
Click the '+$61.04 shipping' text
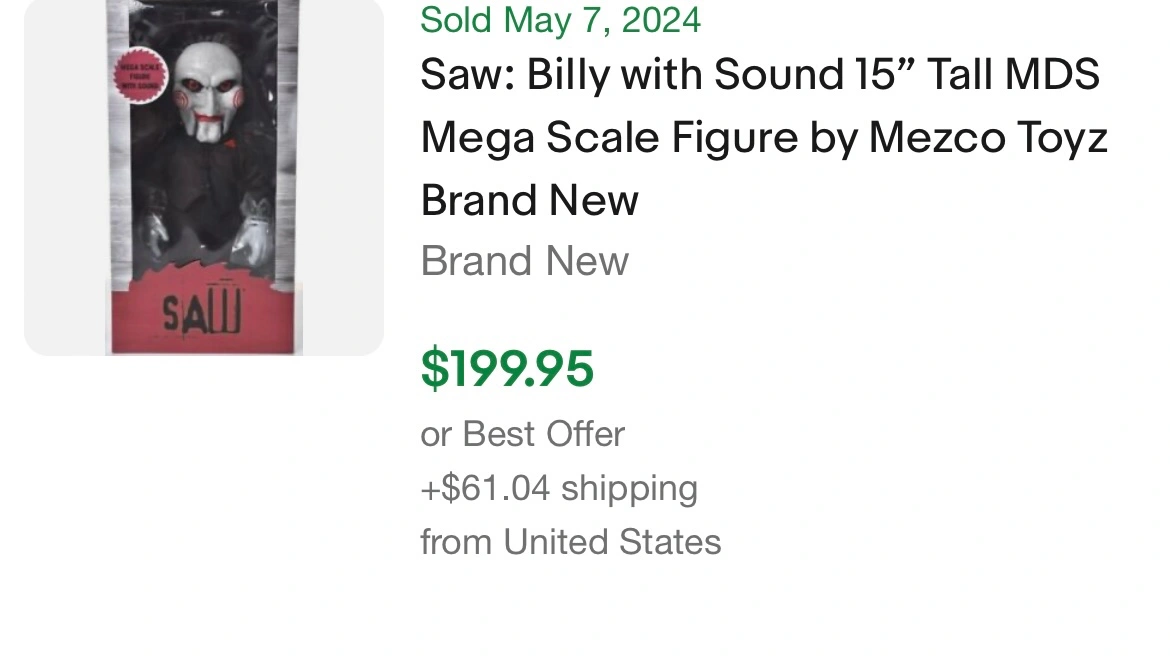click(559, 488)
